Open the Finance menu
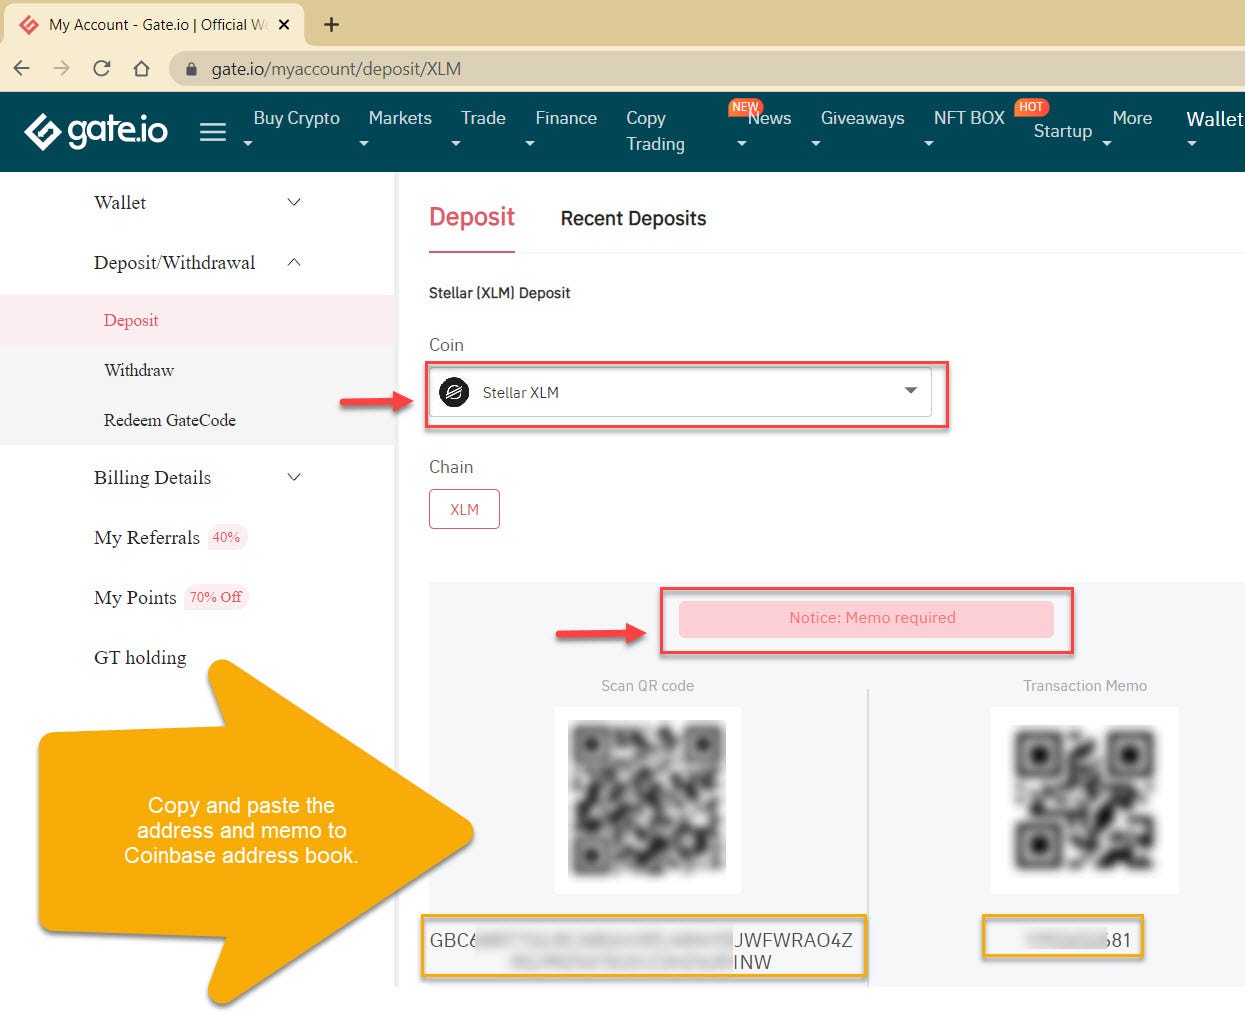The width and height of the screenshot is (1245, 1015). point(566,118)
